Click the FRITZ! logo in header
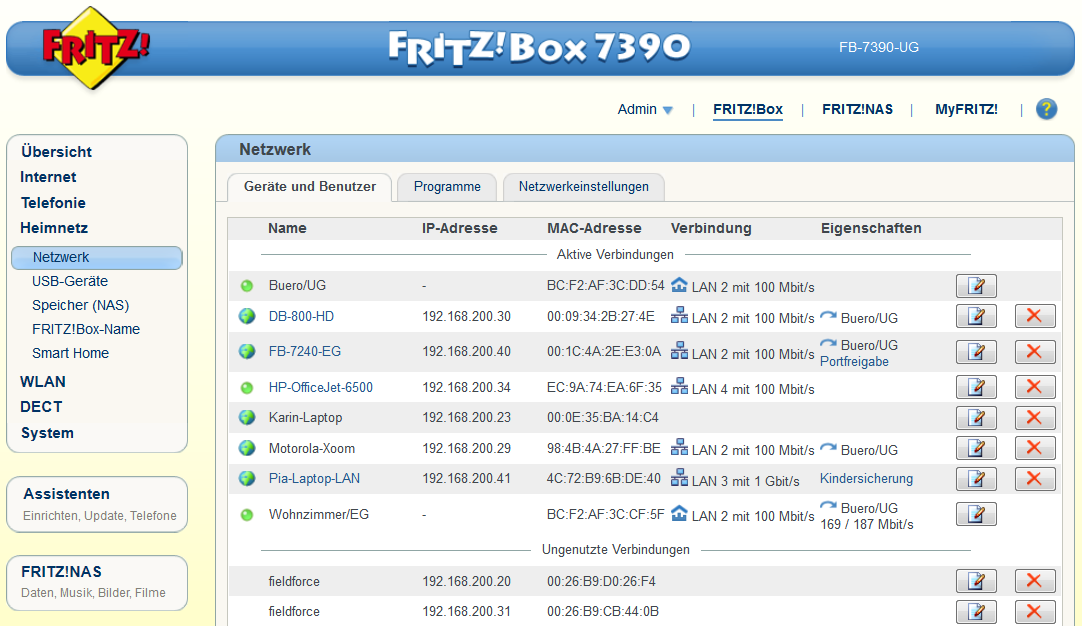 [96, 47]
